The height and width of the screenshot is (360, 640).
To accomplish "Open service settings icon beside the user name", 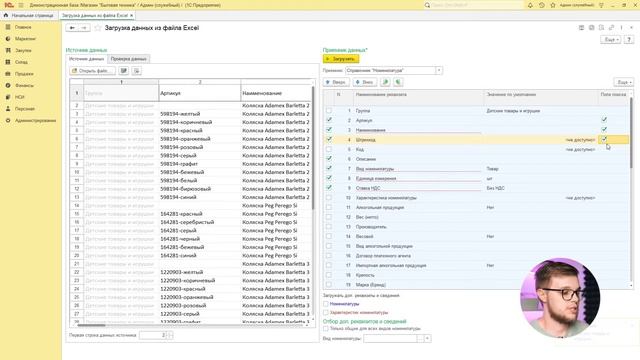I will tap(601, 5).
